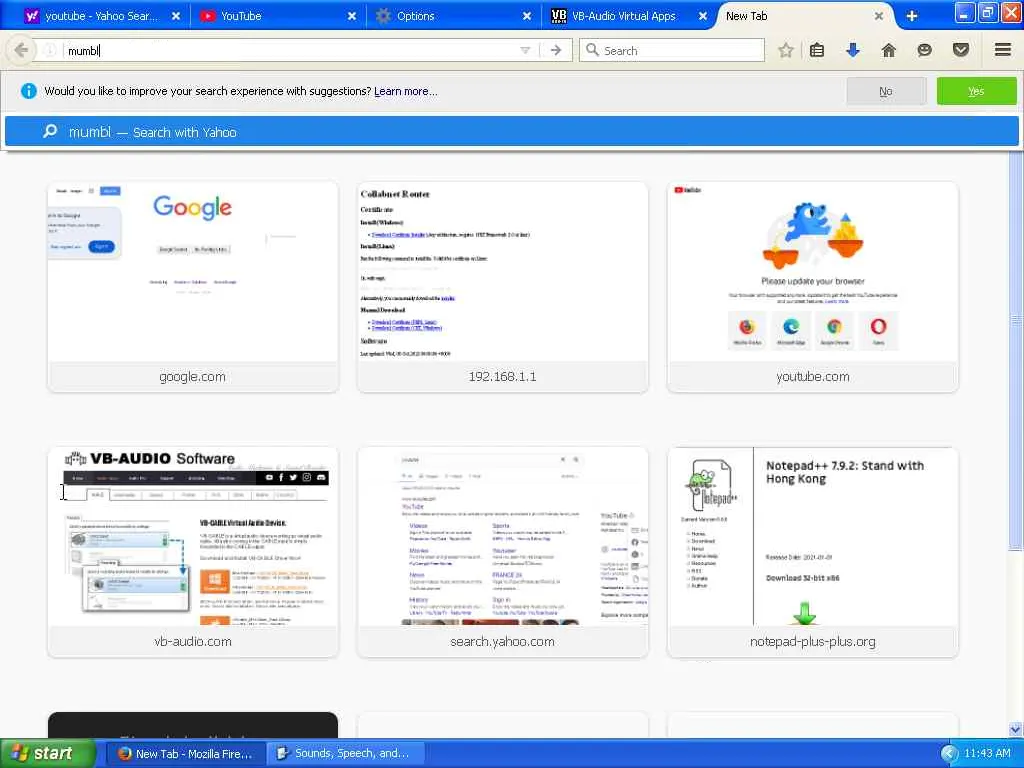This screenshot has width=1024, height=768.
Task: Close the New Tab tab
Action: 879,16
